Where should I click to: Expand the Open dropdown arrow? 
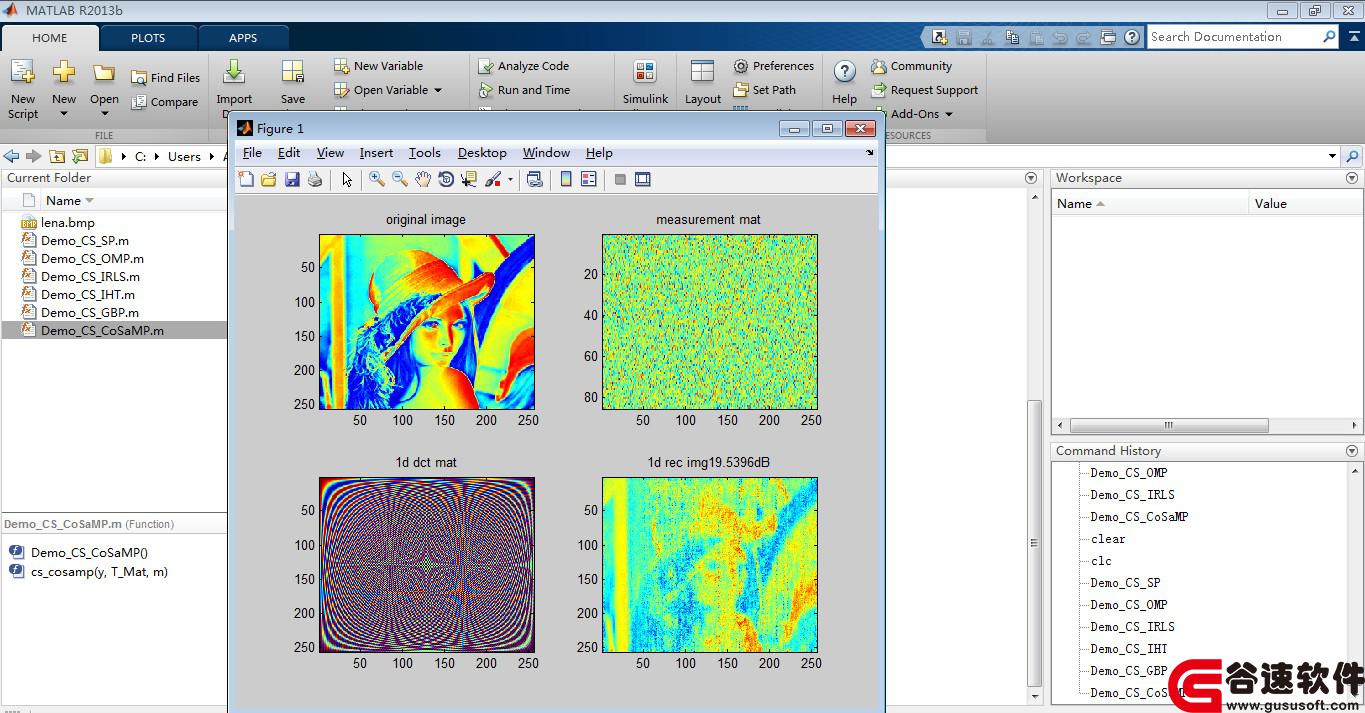(104, 114)
